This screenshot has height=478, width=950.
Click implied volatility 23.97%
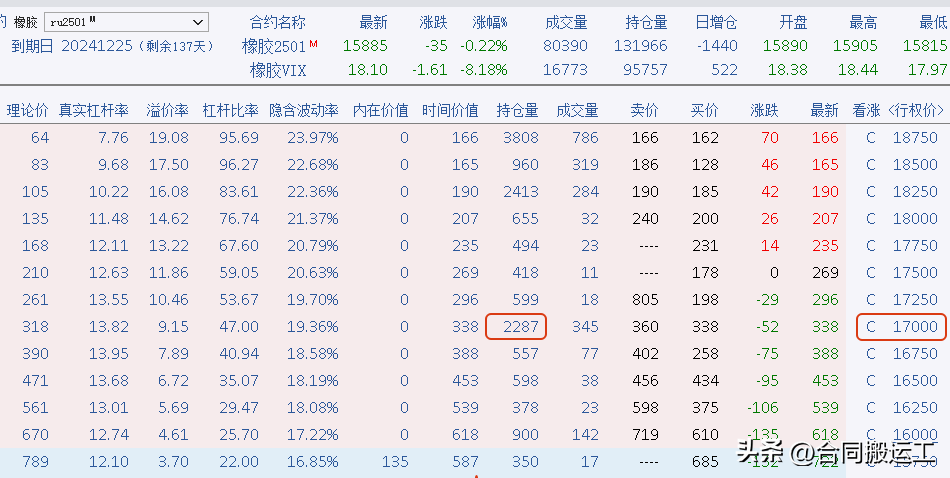coord(313,138)
